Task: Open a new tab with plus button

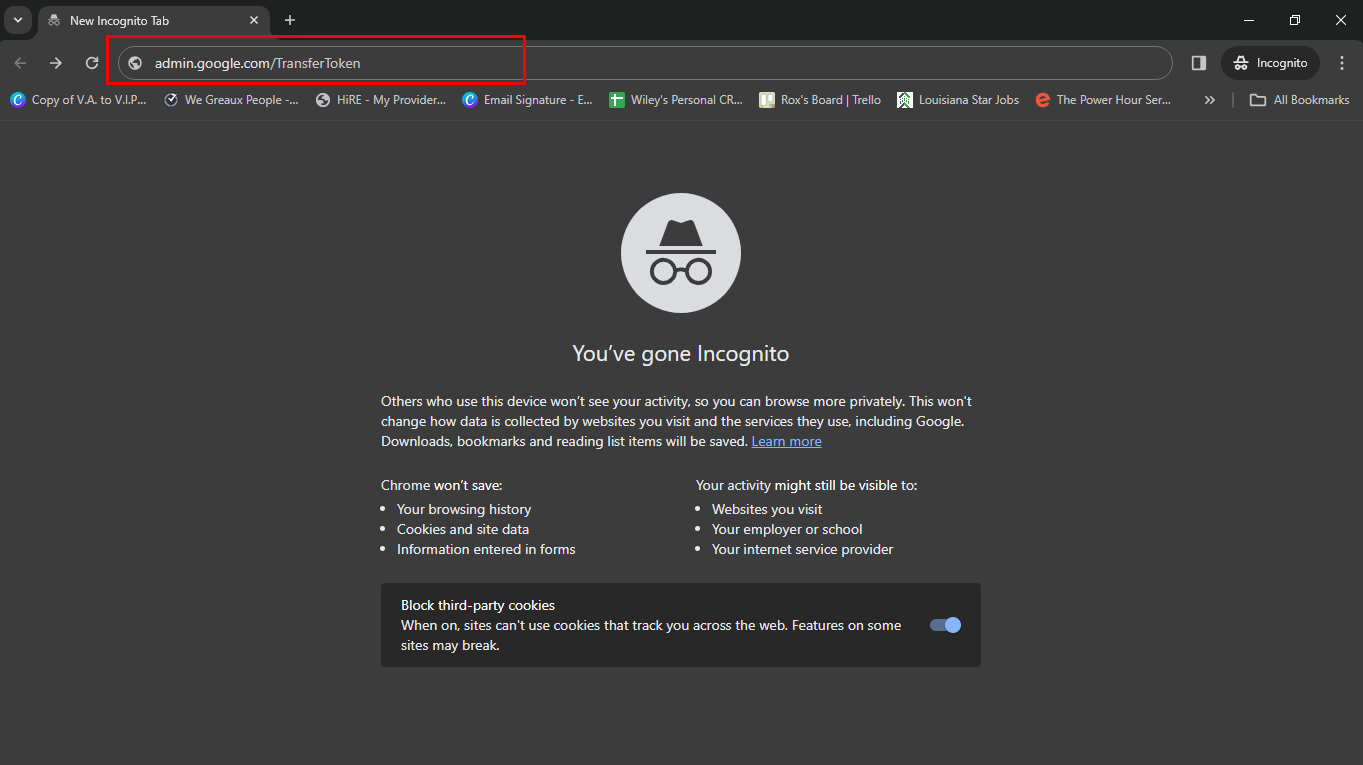Action: (x=290, y=20)
